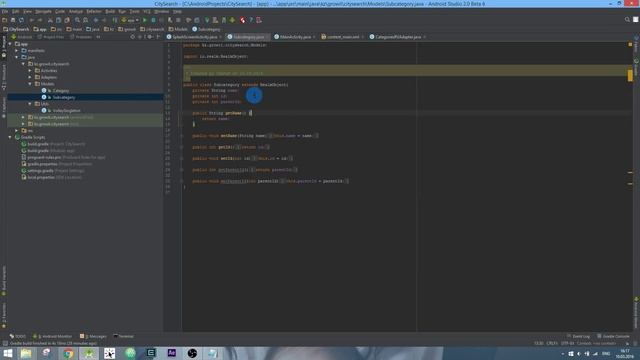The image size is (640, 360).
Task: Open After Effects from the taskbar
Action: coord(172,353)
